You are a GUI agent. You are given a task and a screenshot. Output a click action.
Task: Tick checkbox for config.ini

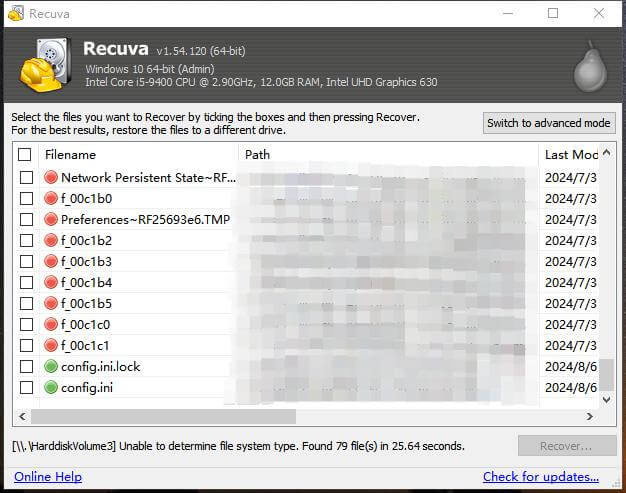[26, 388]
